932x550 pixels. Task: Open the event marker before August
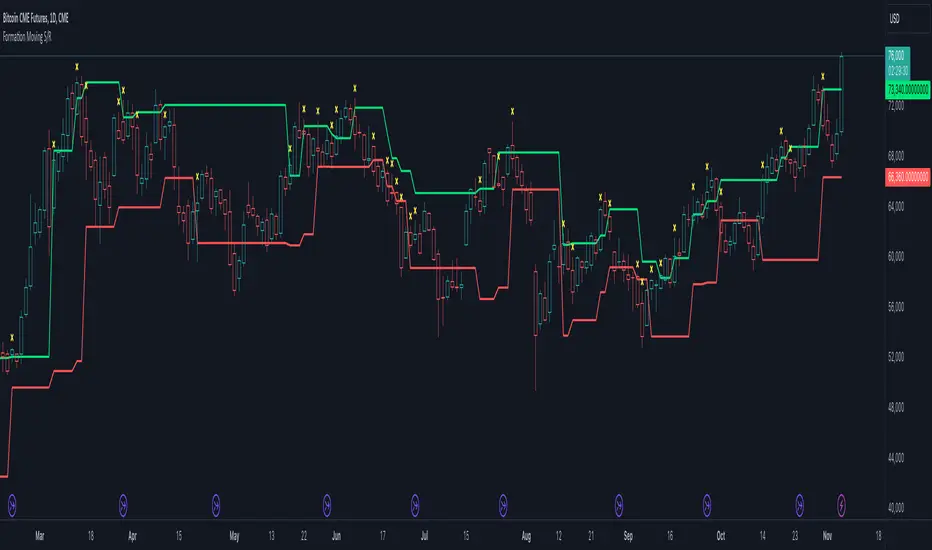(x=503, y=505)
